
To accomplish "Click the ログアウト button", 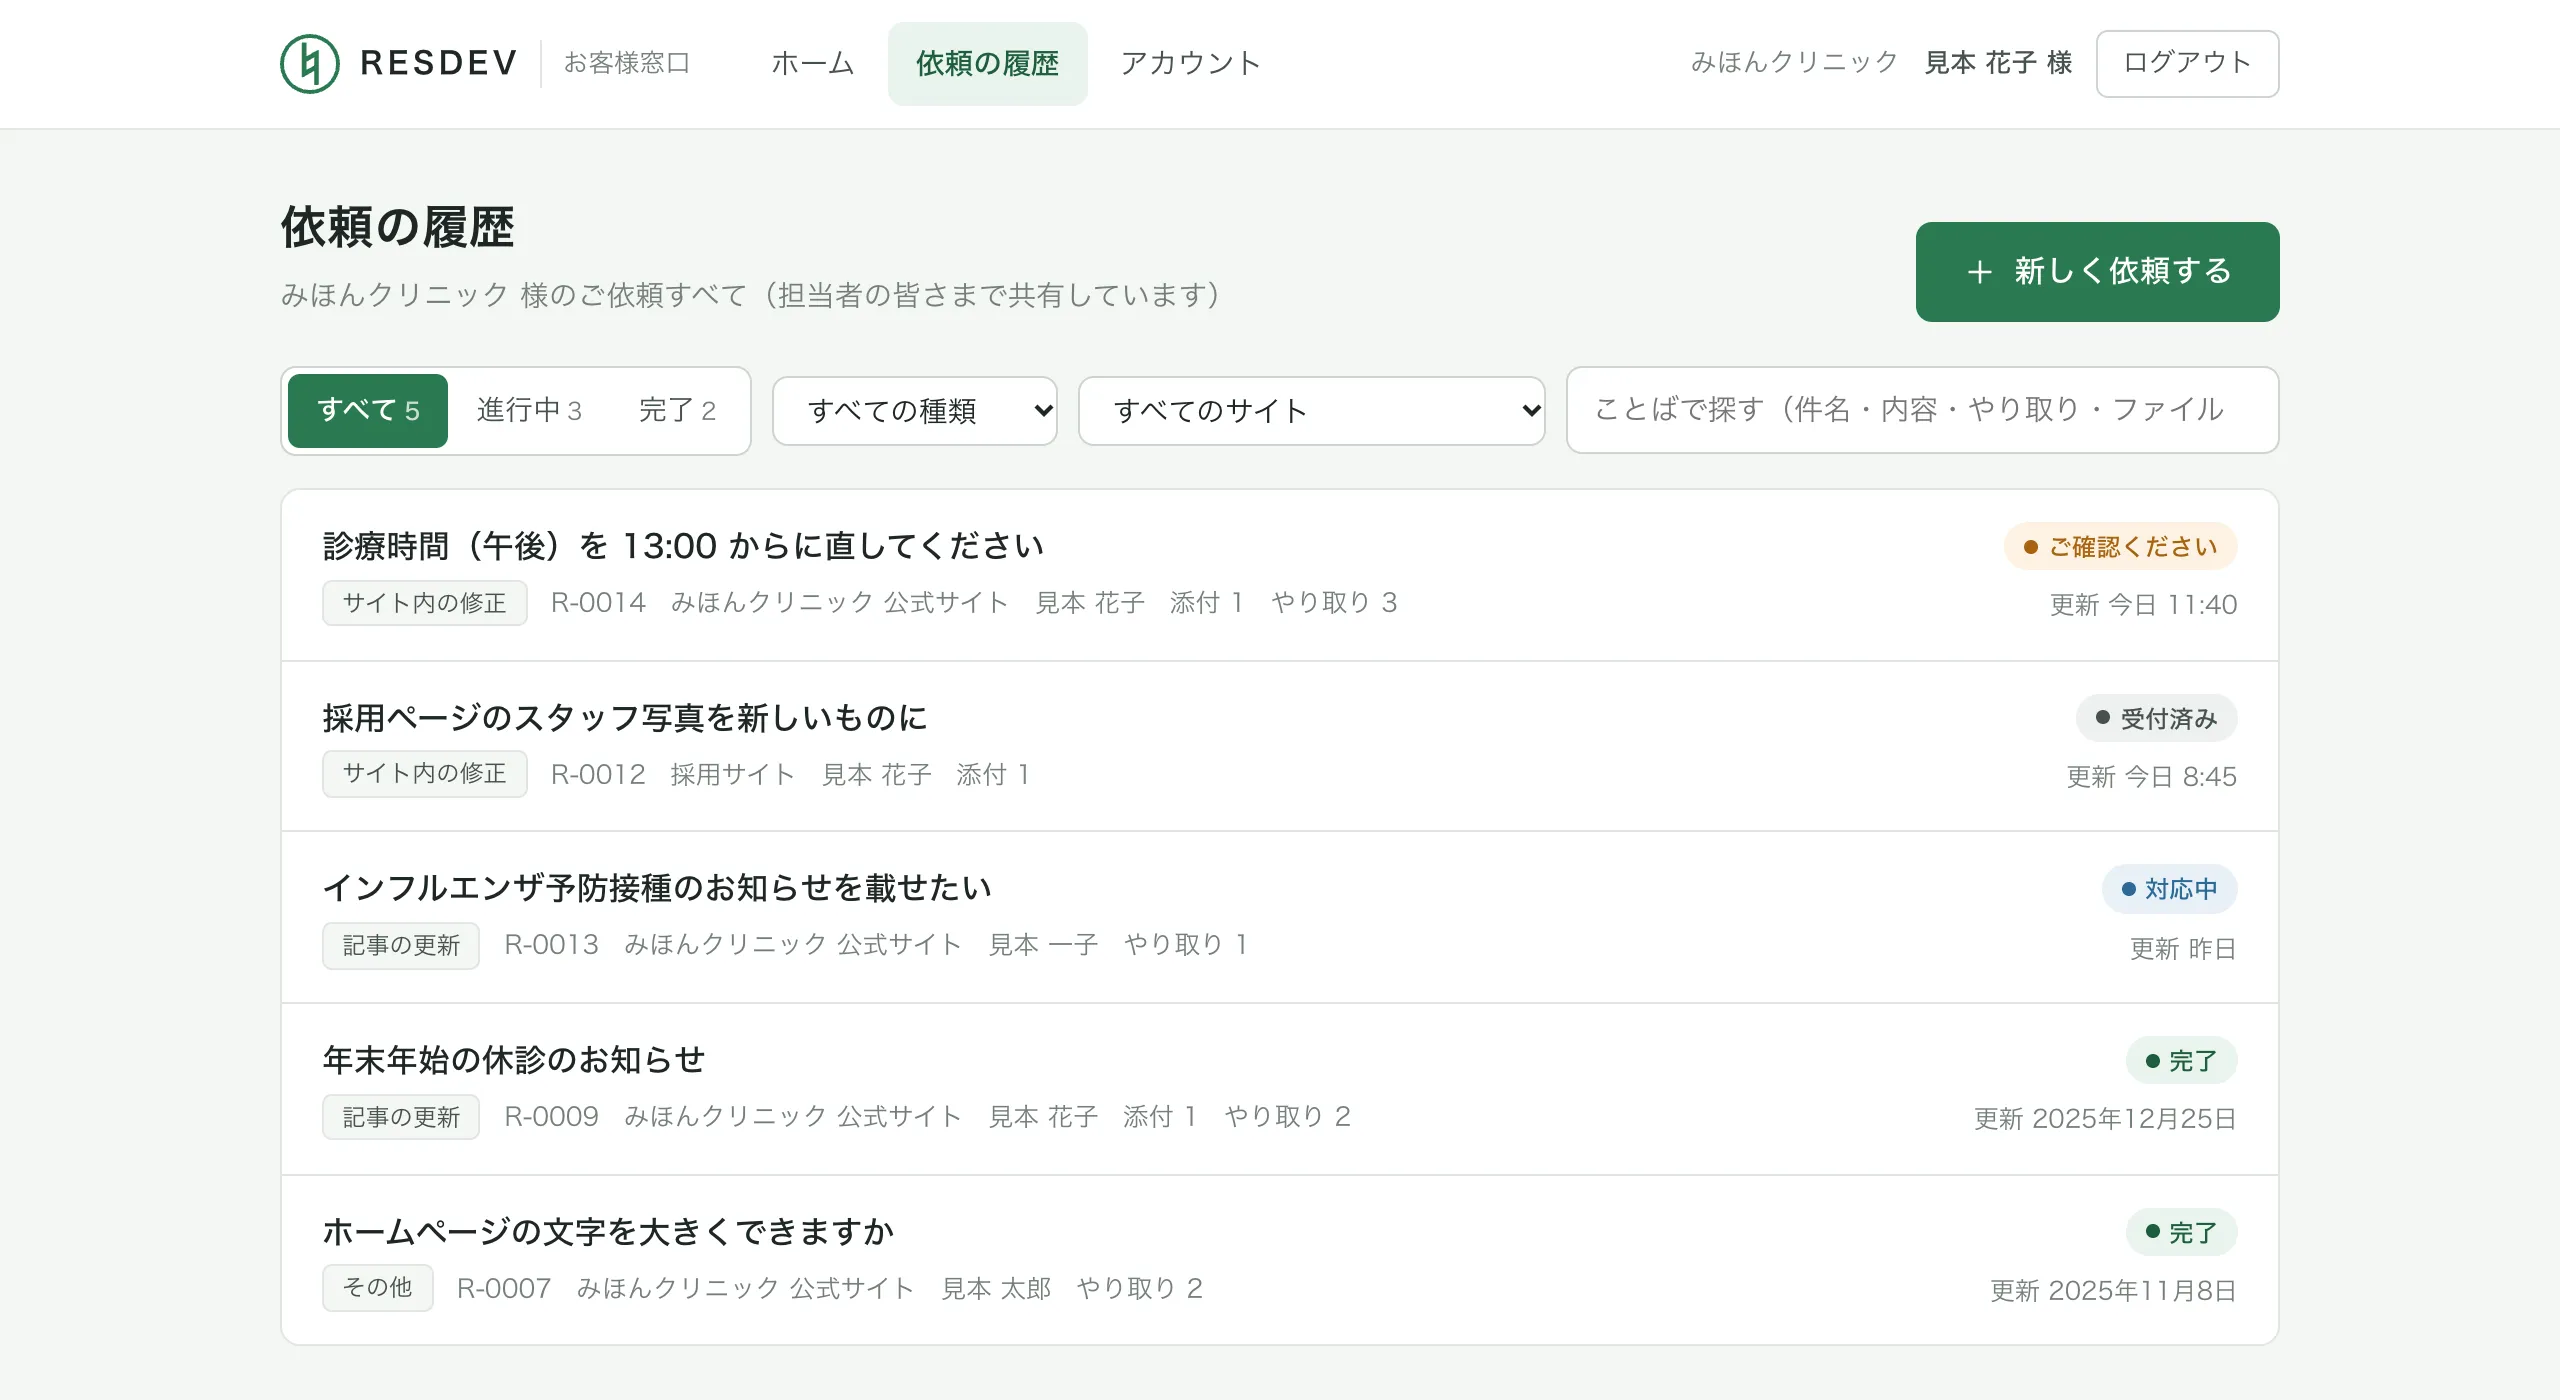I will pos(2187,63).
